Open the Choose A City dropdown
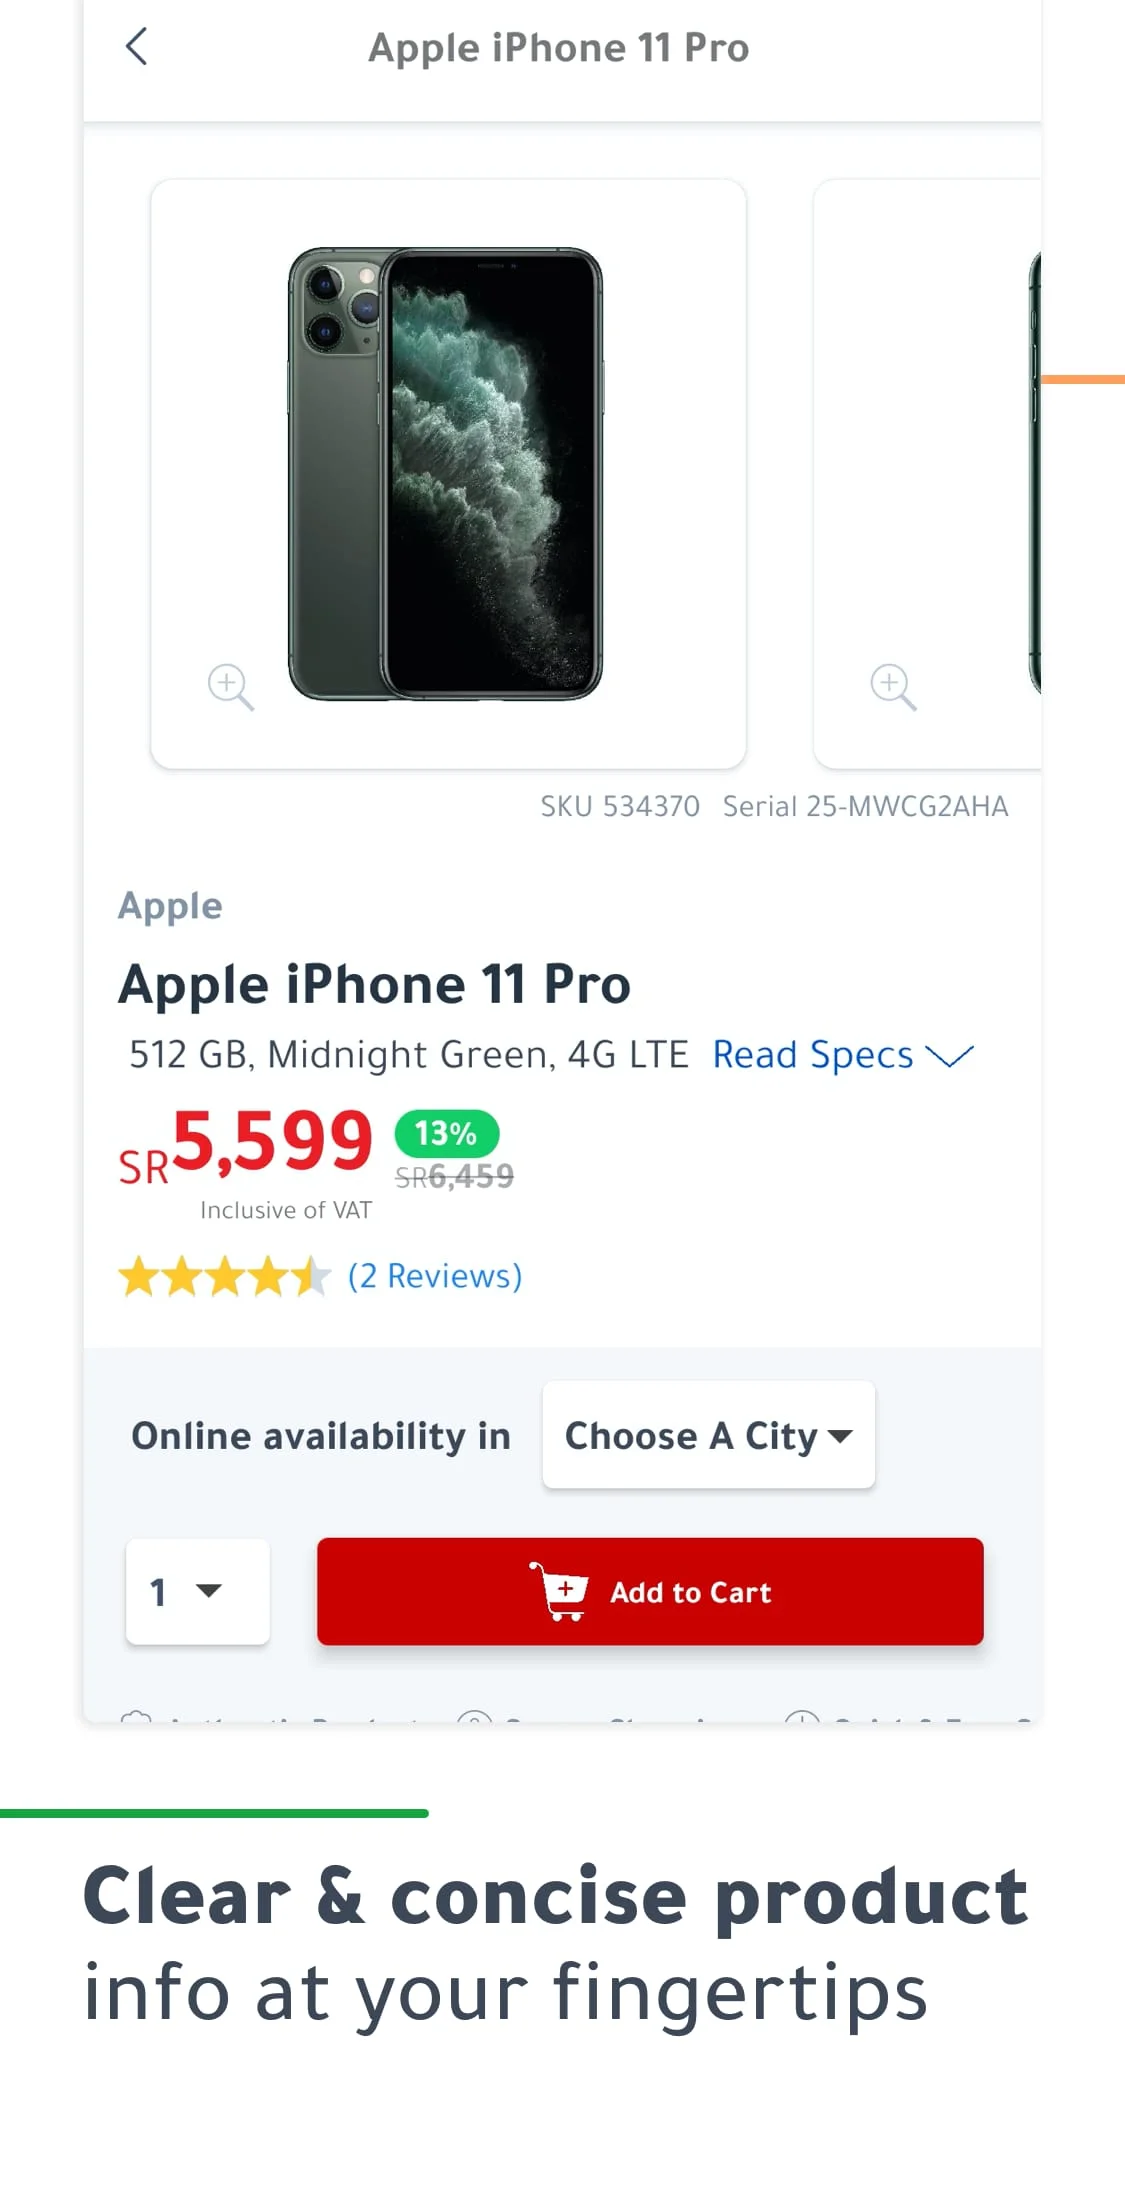Viewport: 1125px width, 2193px height. pos(708,1435)
